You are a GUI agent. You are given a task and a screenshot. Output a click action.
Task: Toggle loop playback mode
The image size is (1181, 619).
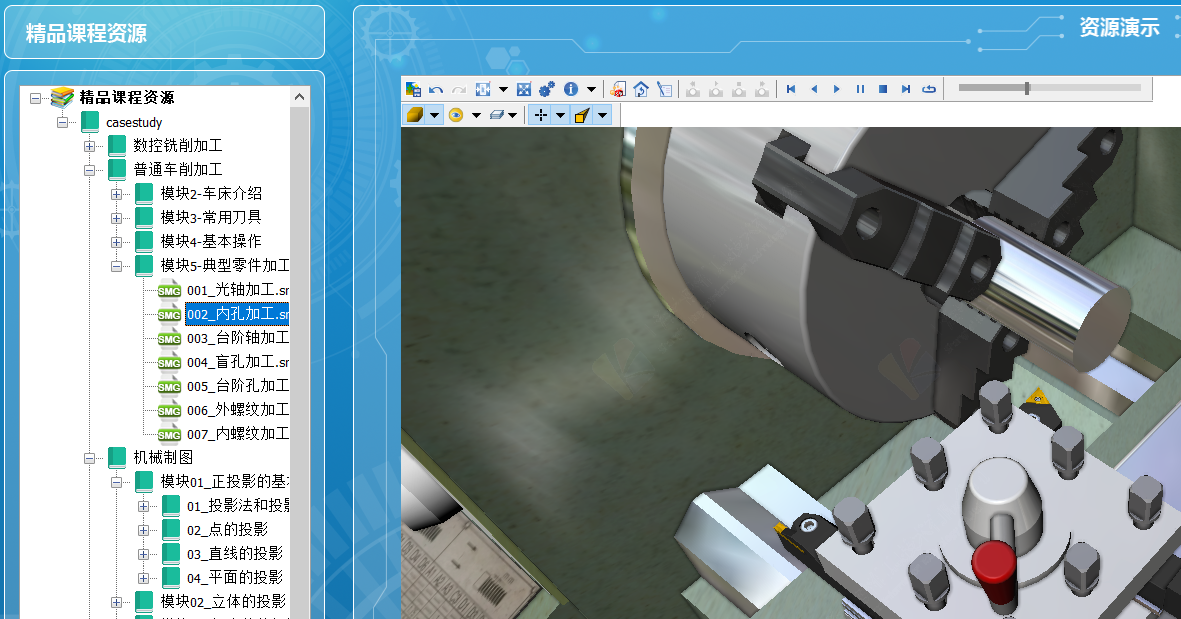(929, 89)
